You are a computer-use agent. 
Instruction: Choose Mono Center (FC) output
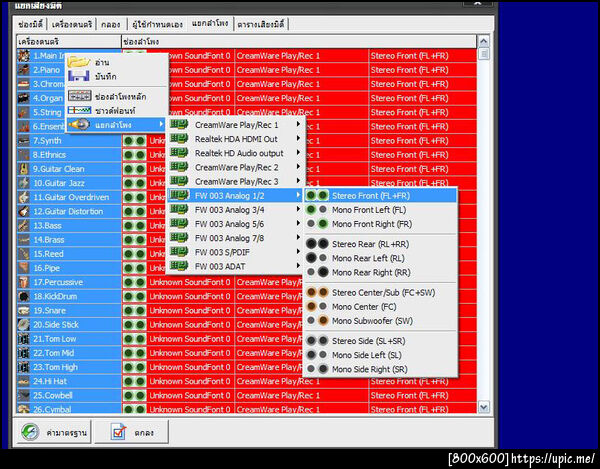381,307
